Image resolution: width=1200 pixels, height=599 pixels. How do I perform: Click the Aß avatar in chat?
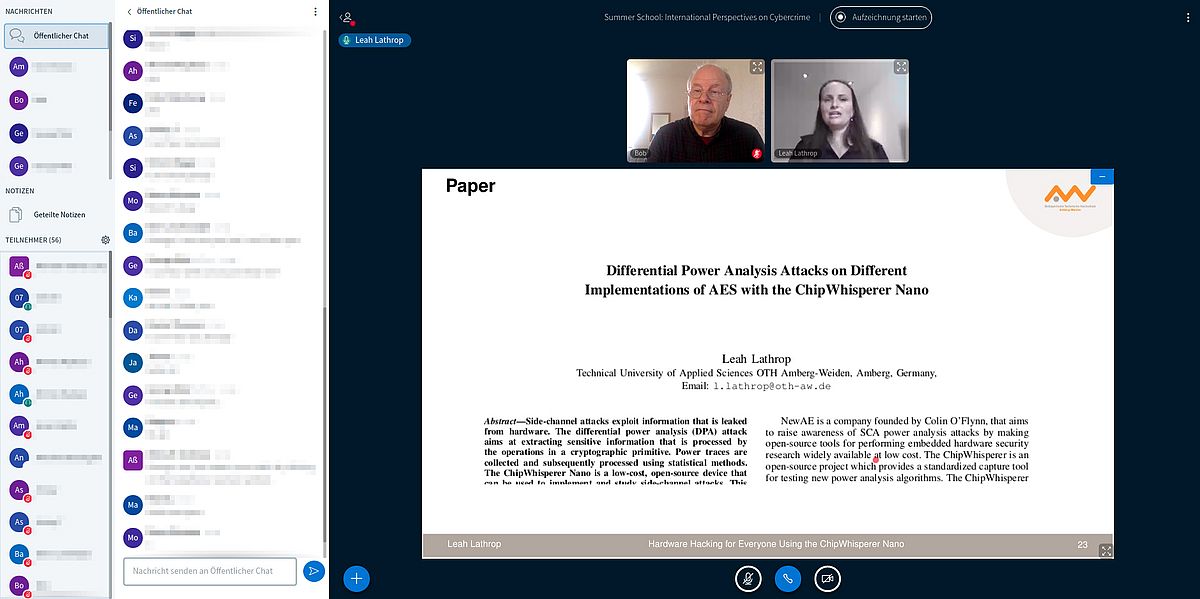point(132,460)
